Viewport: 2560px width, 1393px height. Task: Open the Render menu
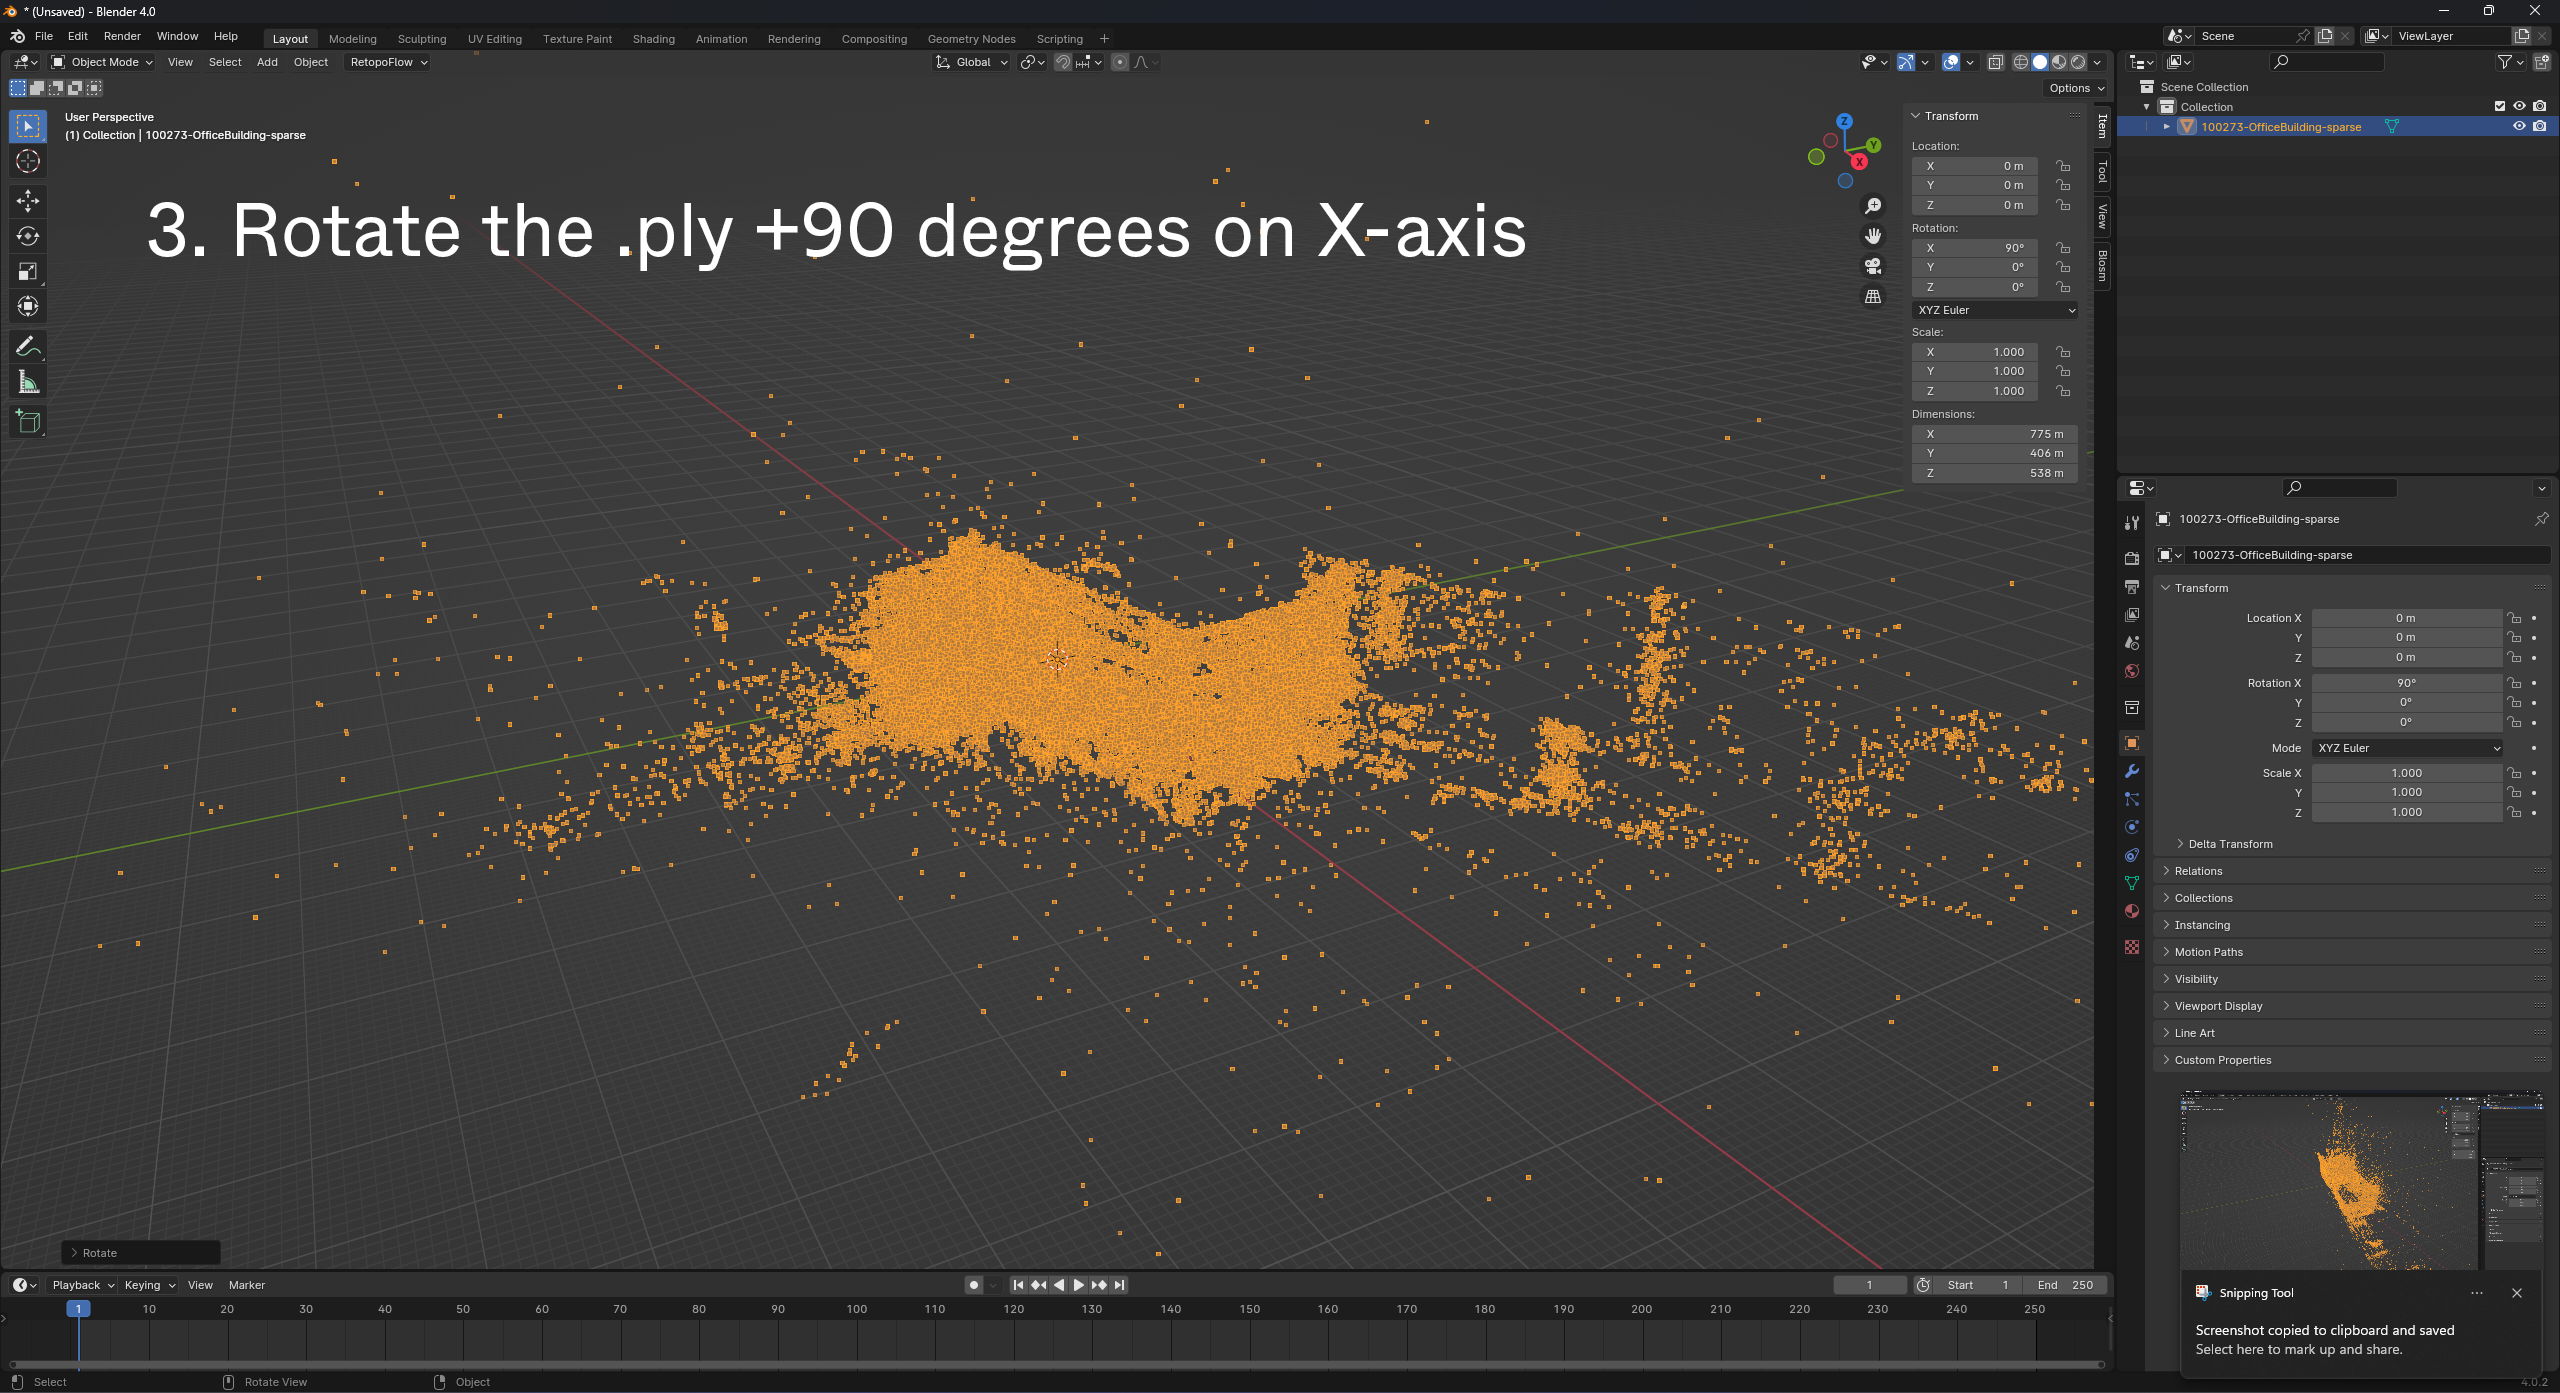tap(122, 36)
